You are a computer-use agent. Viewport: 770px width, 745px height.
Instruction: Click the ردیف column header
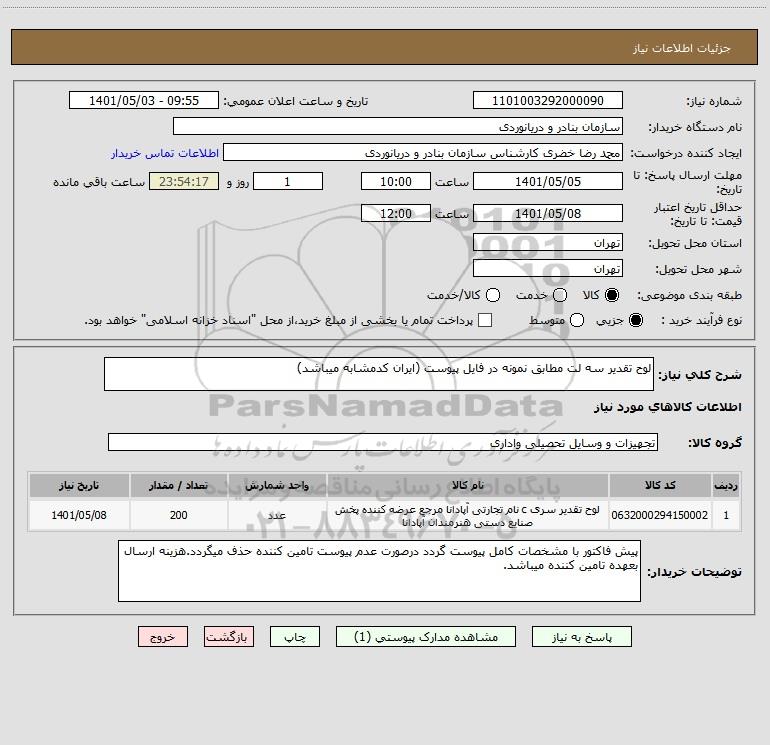(x=726, y=485)
